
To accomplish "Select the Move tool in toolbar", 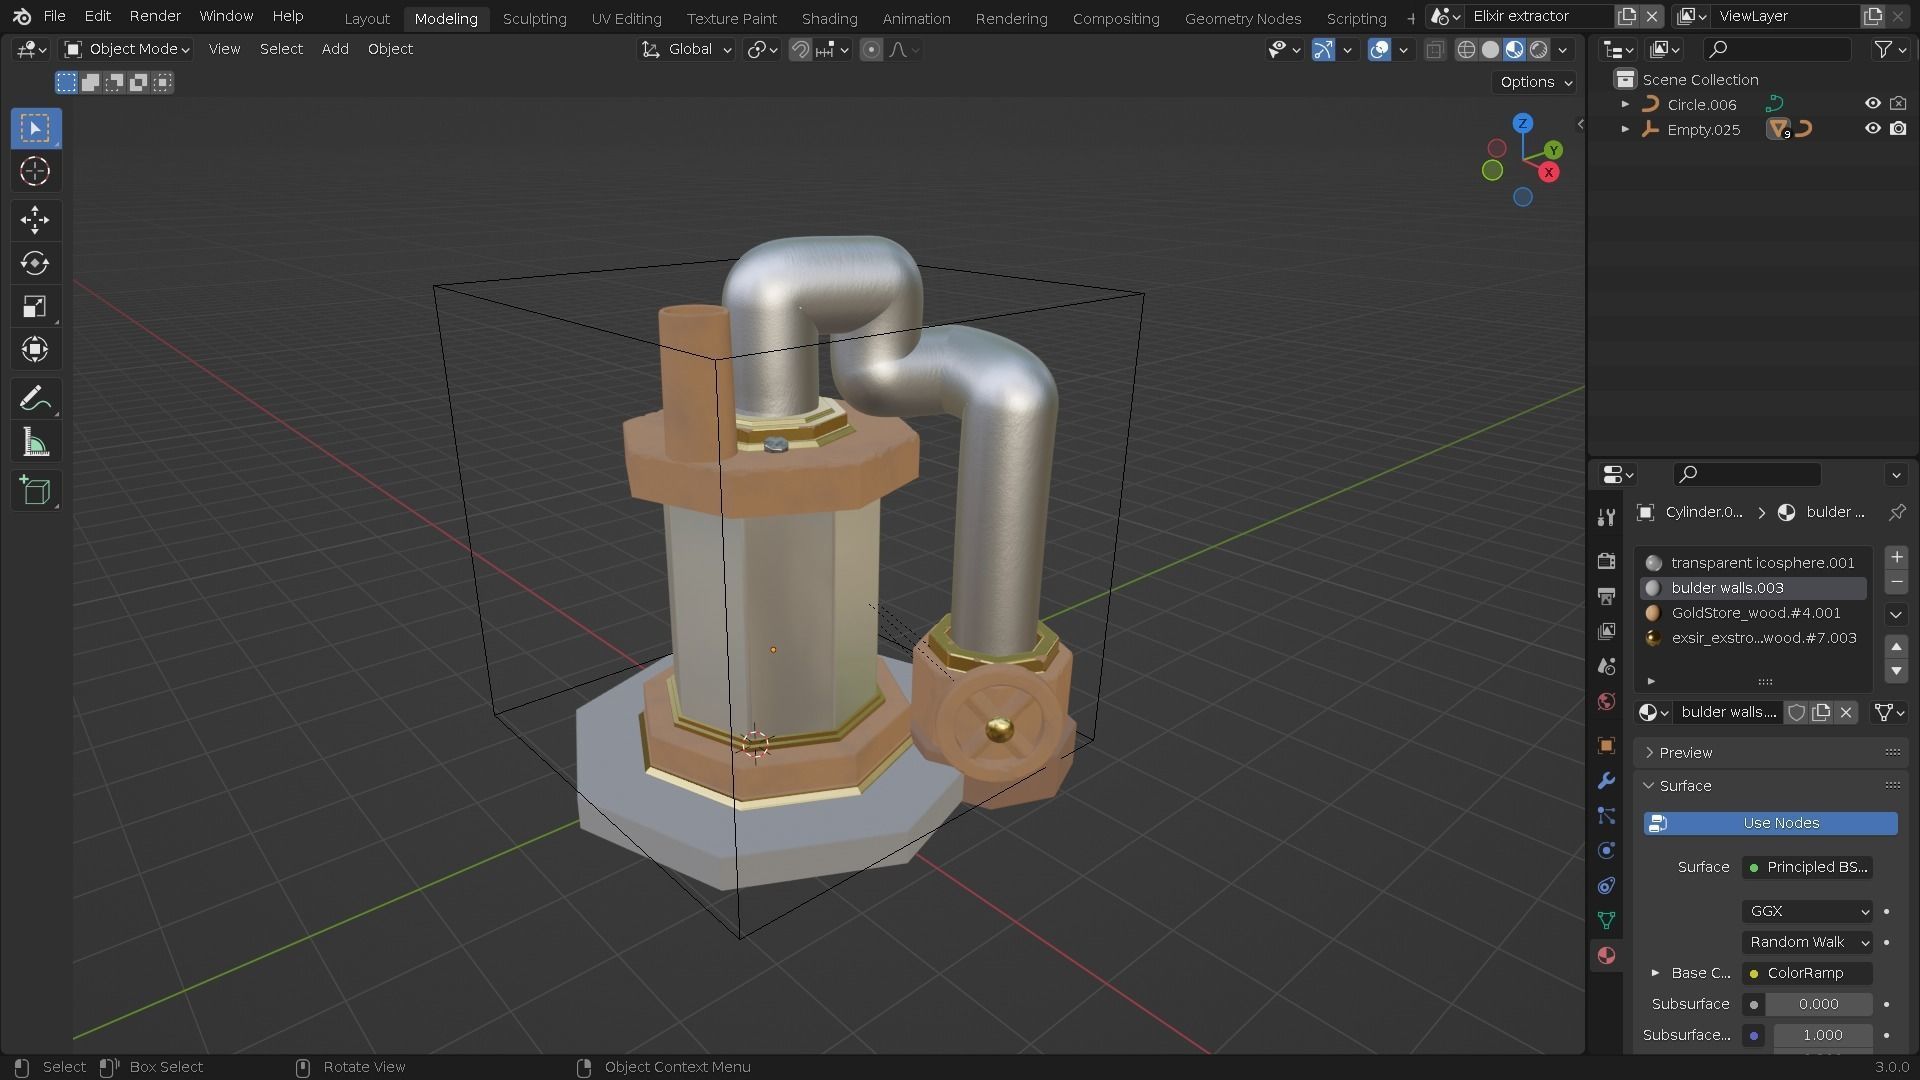I will click(x=35, y=220).
